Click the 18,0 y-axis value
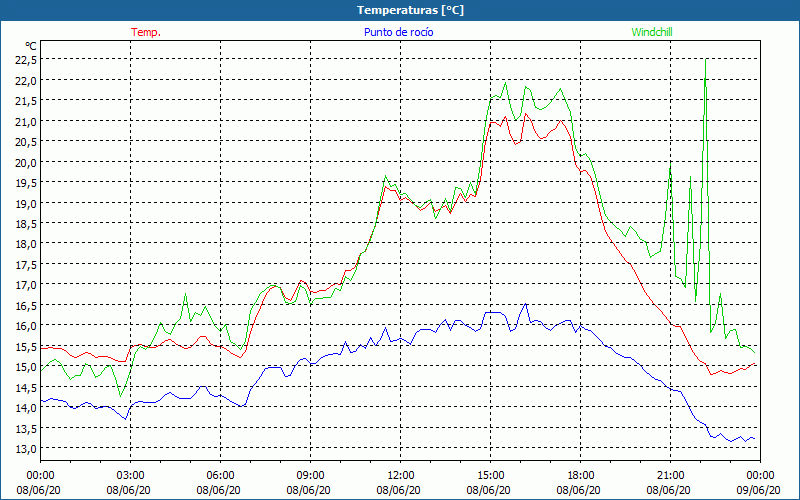800x500 pixels. click(x=26, y=243)
